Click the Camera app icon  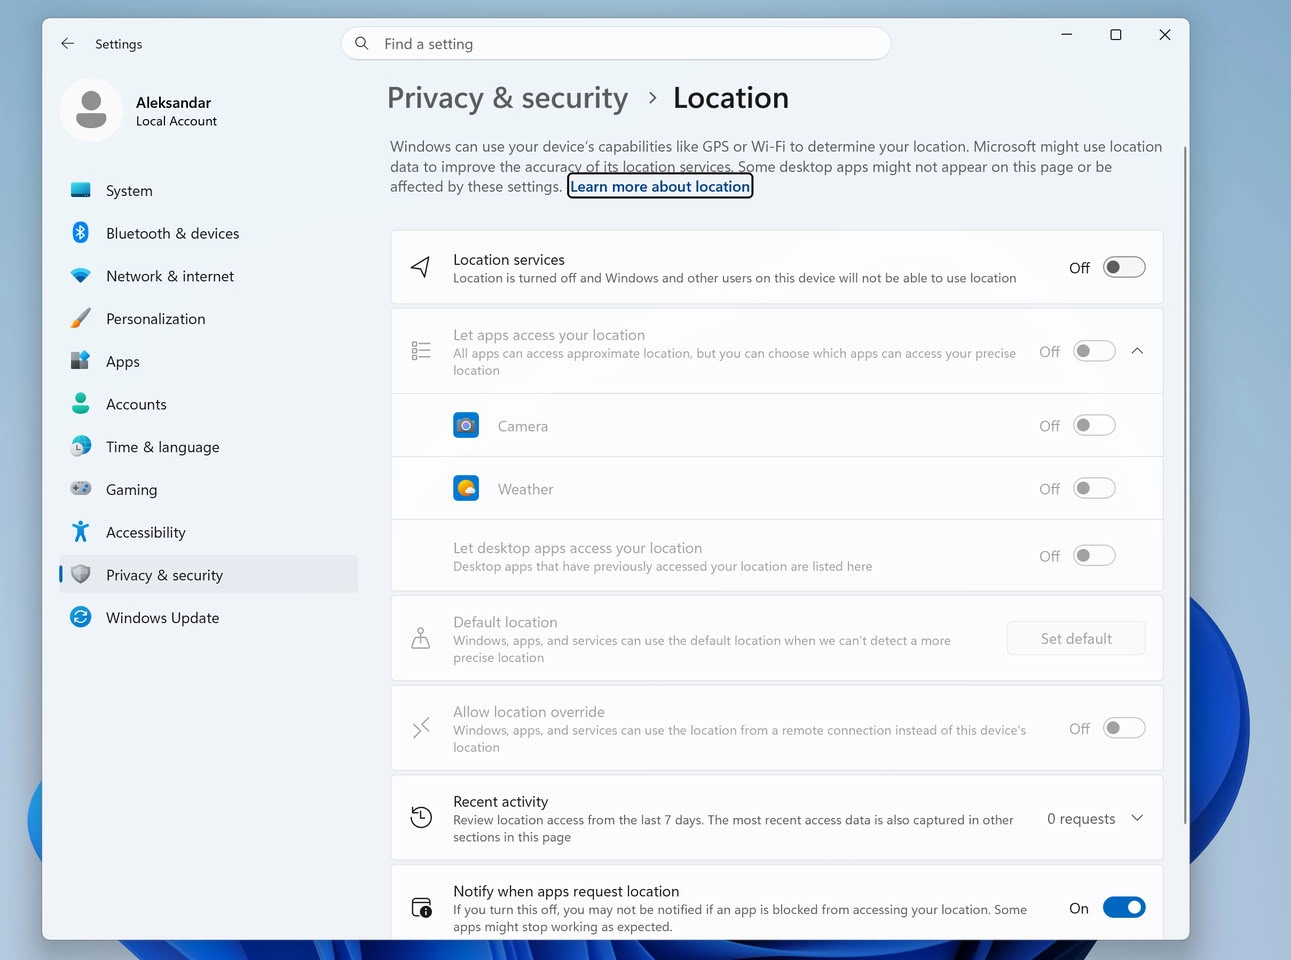pyautogui.click(x=466, y=425)
